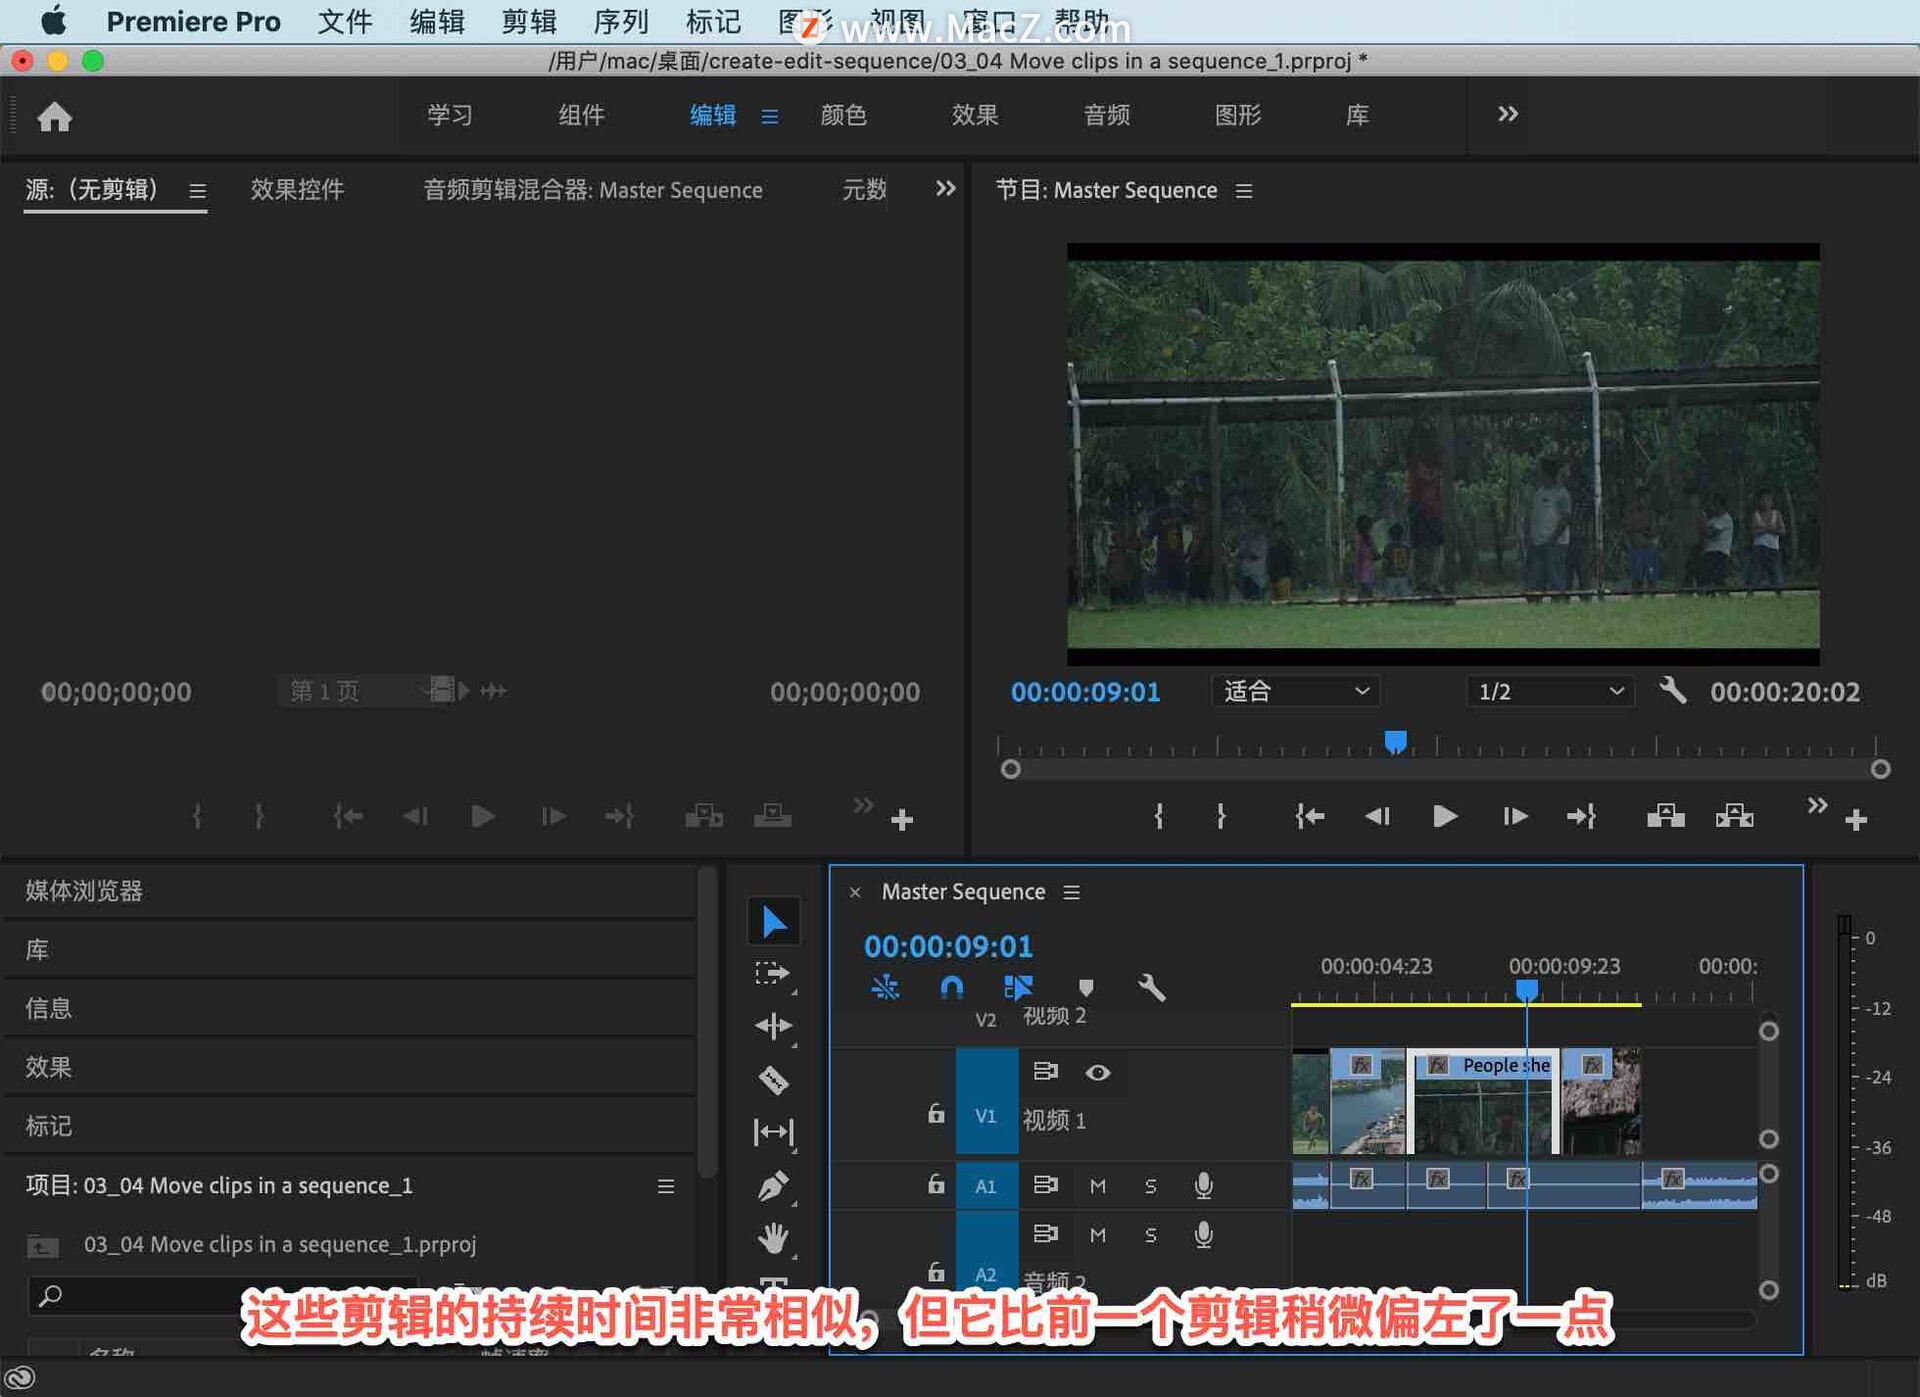
Task: Open the 序列 menu
Action: [x=621, y=21]
